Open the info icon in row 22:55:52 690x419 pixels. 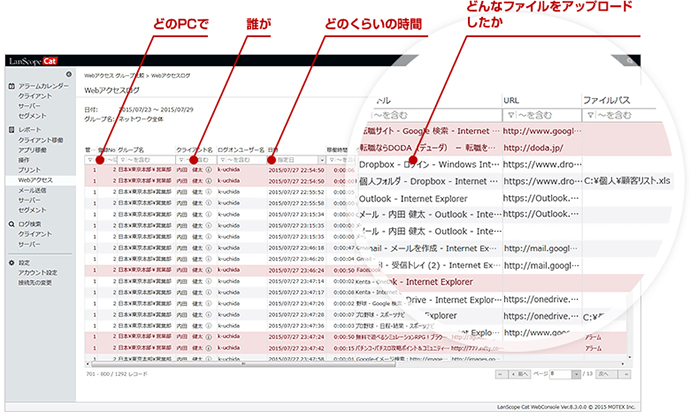tap(209, 192)
